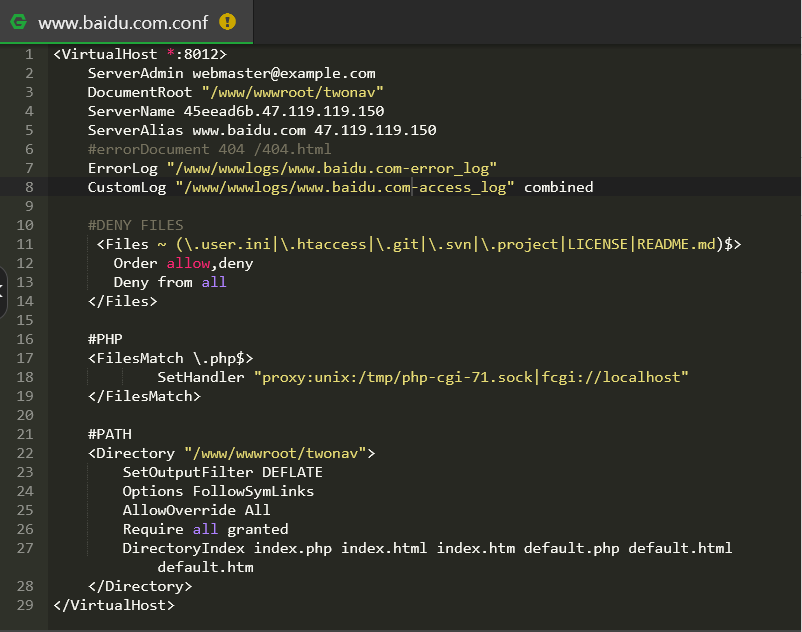The width and height of the screenshot is (802, 632).
Task: Click the ErrorLog path string
Action: tap(331, 168)
